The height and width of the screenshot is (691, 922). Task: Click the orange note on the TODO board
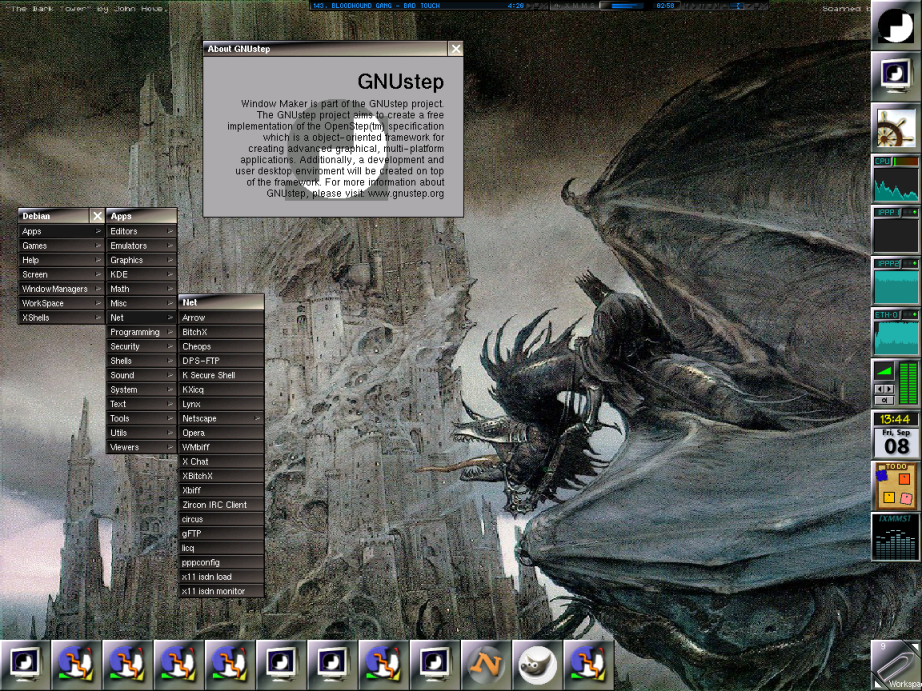click(x=904, y=479)
